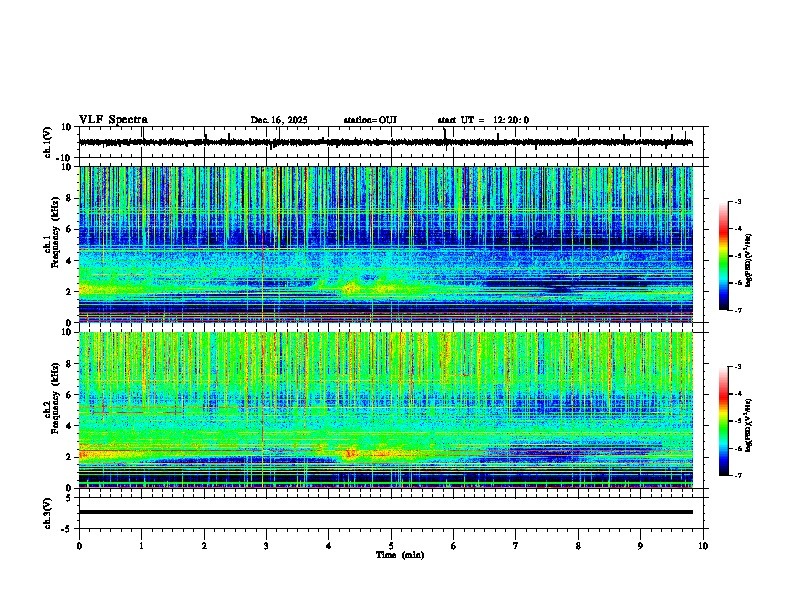The width and height of the screenshot is (792, 612).
Task: Click the '4' kHz tick on ch.1 spectrogram
Action: (69, 261)
